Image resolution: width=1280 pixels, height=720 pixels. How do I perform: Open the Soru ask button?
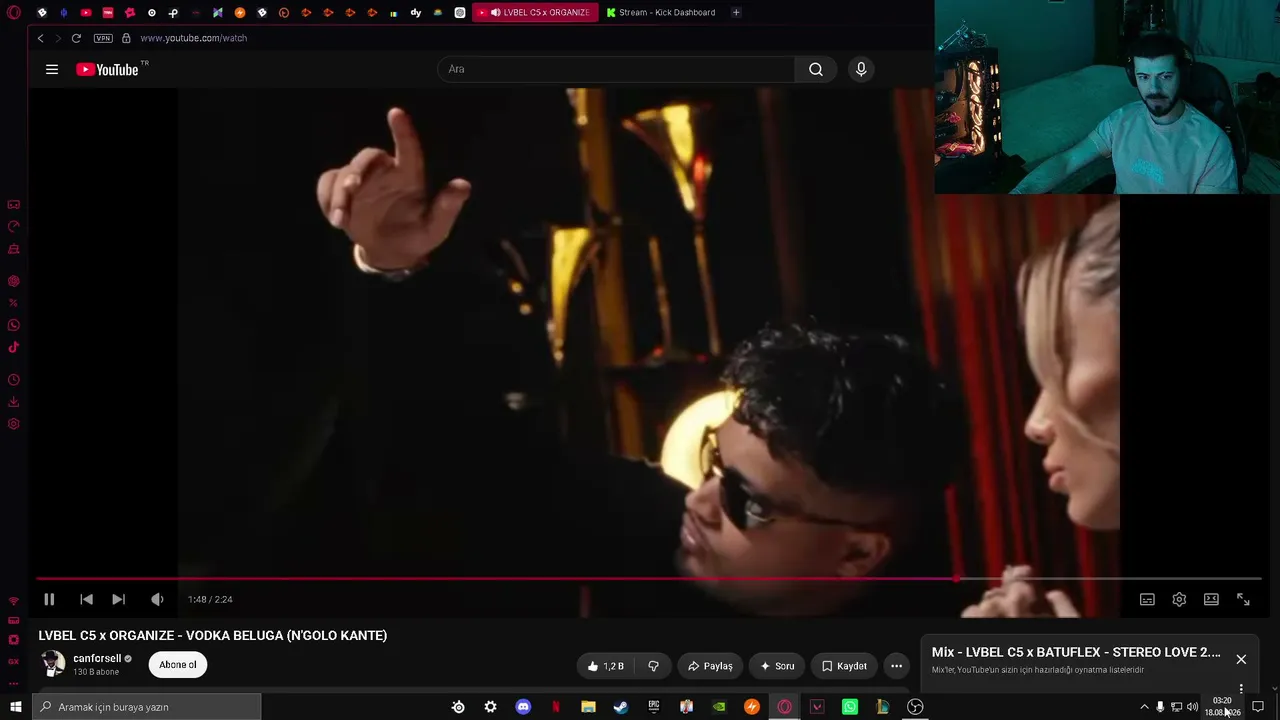coord(777,666)
